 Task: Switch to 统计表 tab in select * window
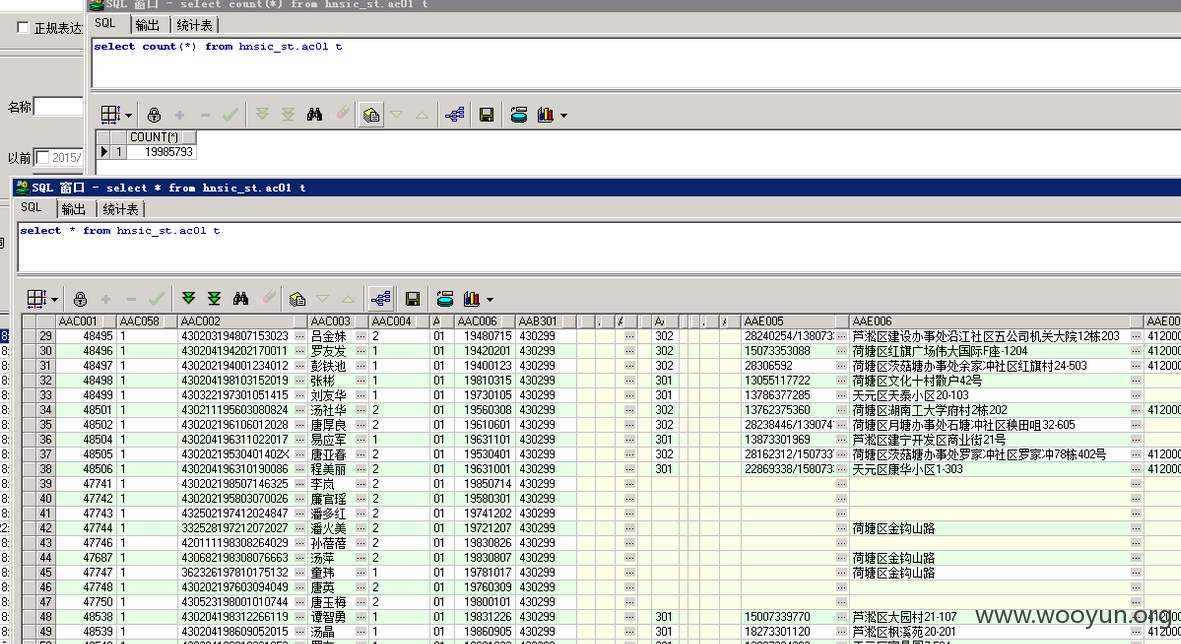click(x=120, y=209)
